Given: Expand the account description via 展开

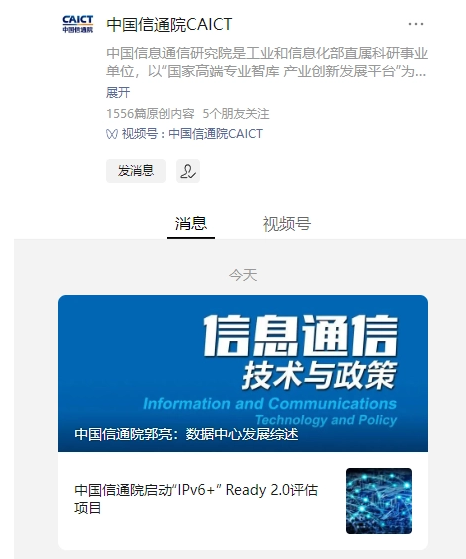Looking at the screenshot, I should [x=118, y=93].
